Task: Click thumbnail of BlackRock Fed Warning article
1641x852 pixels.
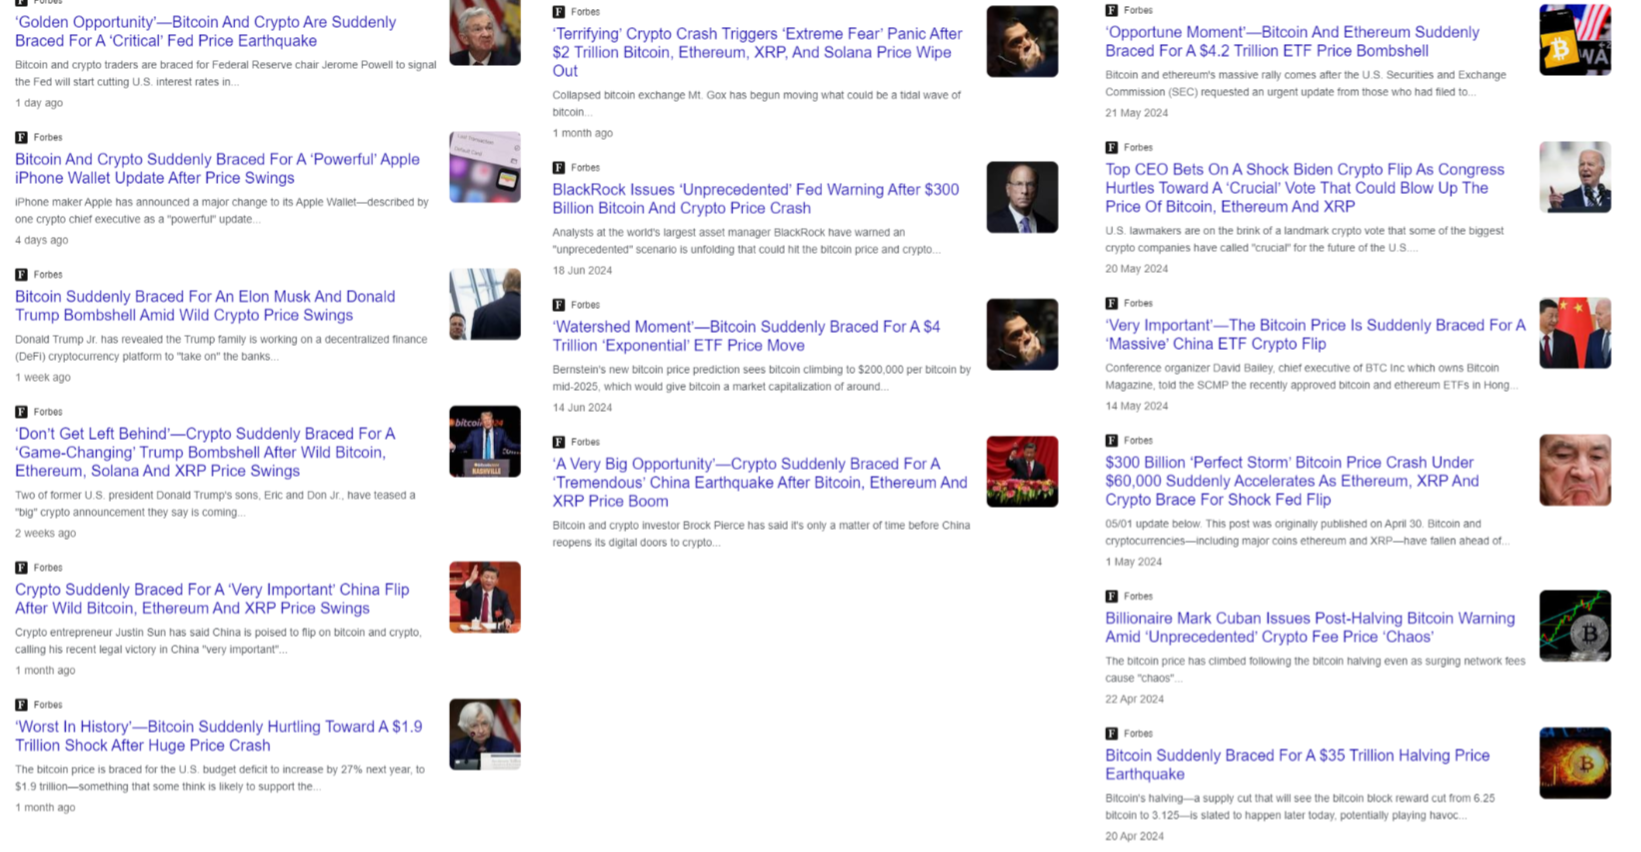Action: pos(1022,197)
